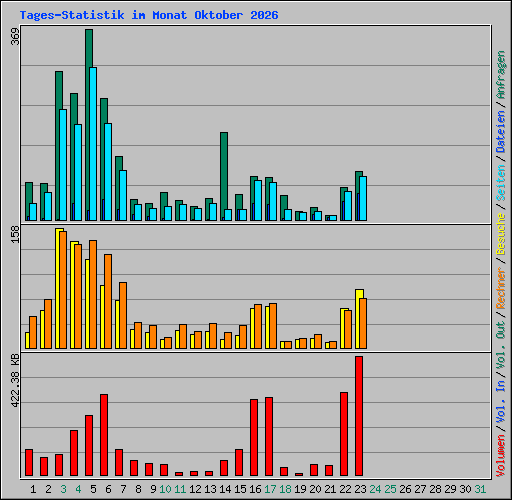Click the red Volumen bar for day 6
The image size is (512, 500).
coord(104,435)
